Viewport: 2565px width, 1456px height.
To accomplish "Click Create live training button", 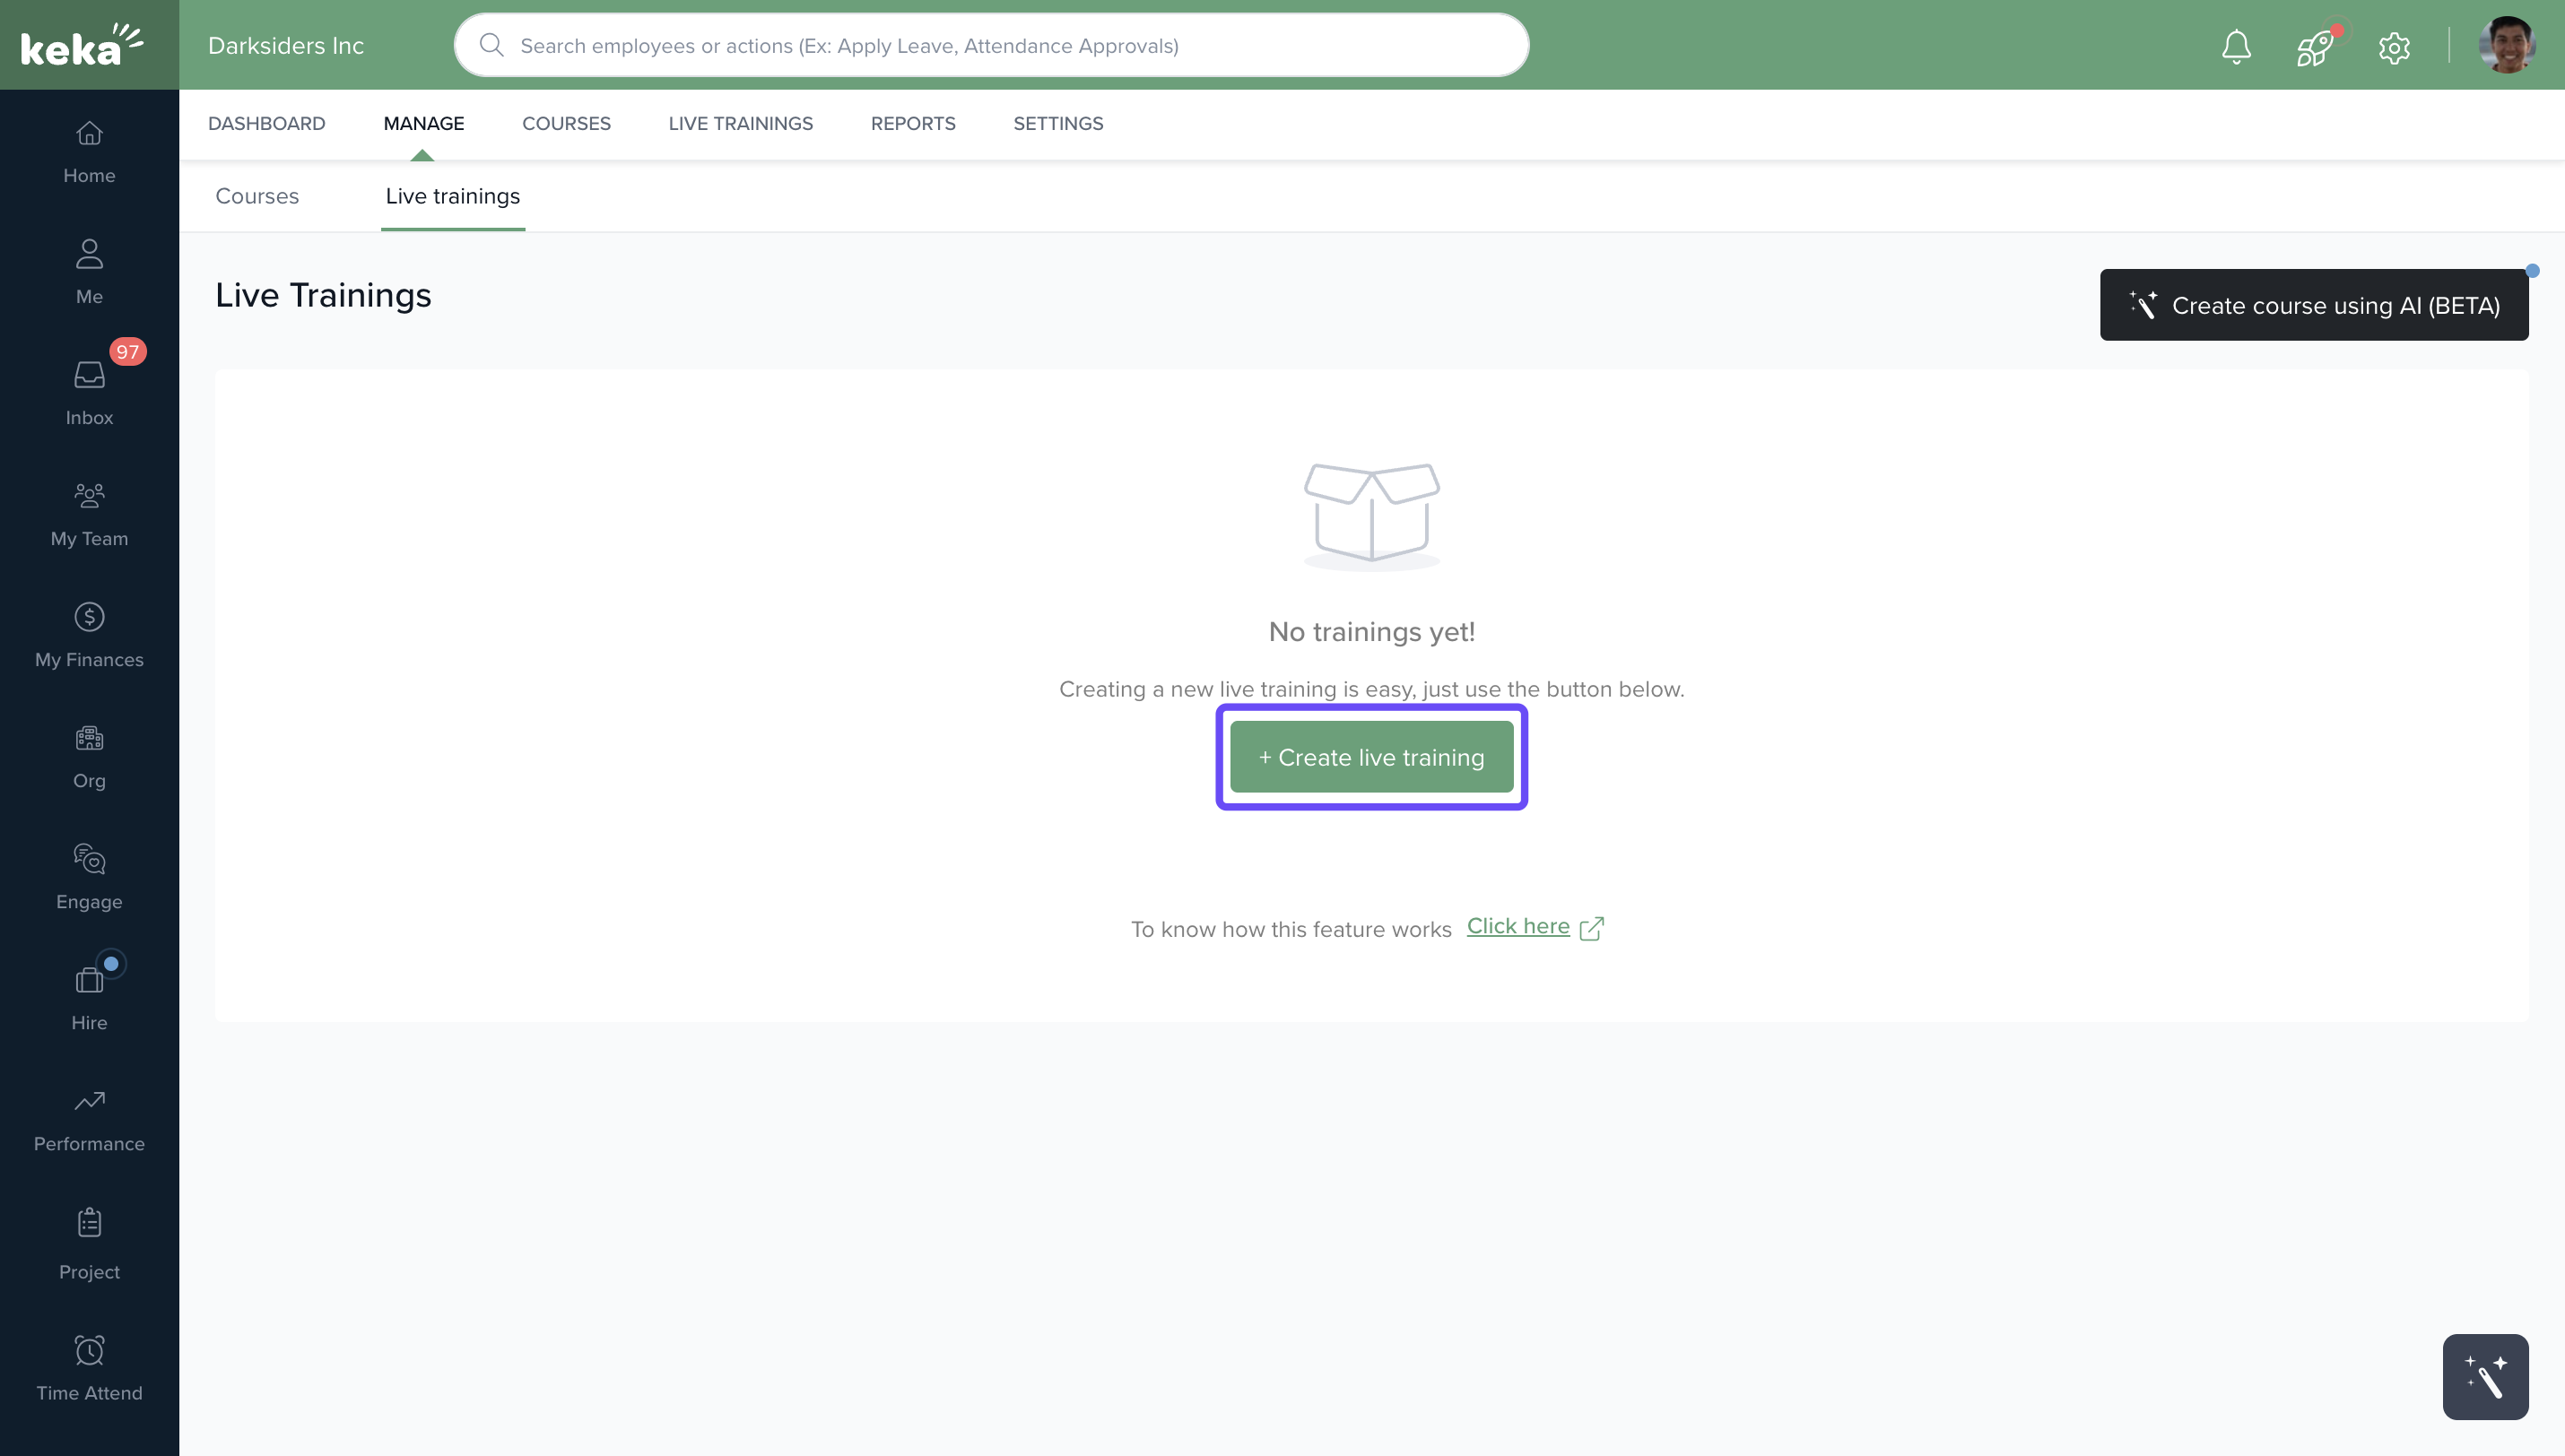I will coord(1371,757).
